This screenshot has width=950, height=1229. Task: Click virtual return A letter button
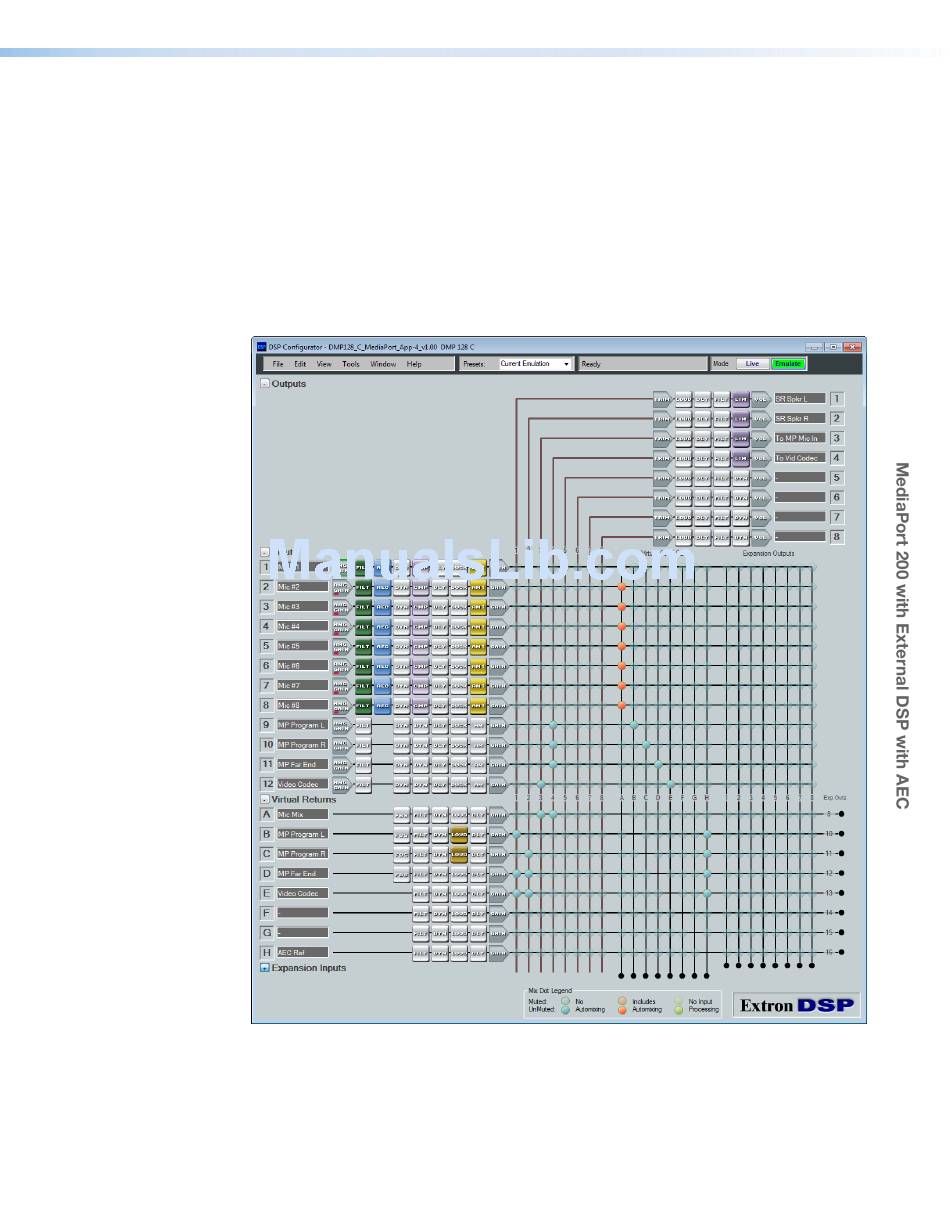pyautogui.click(x=267, y=815)
